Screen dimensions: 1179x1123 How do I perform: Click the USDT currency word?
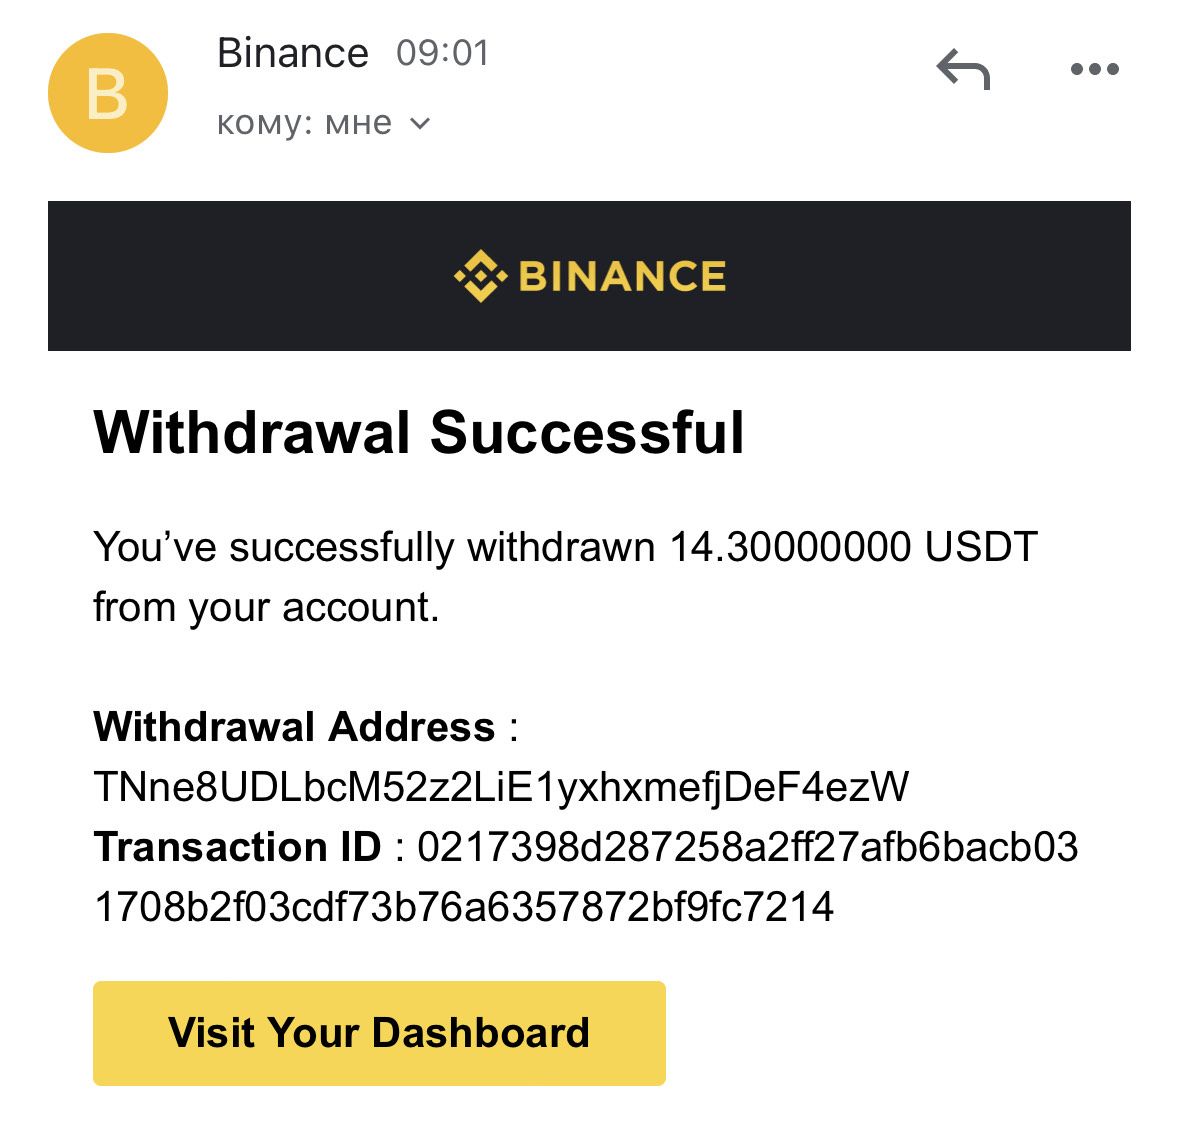[981, 547]
